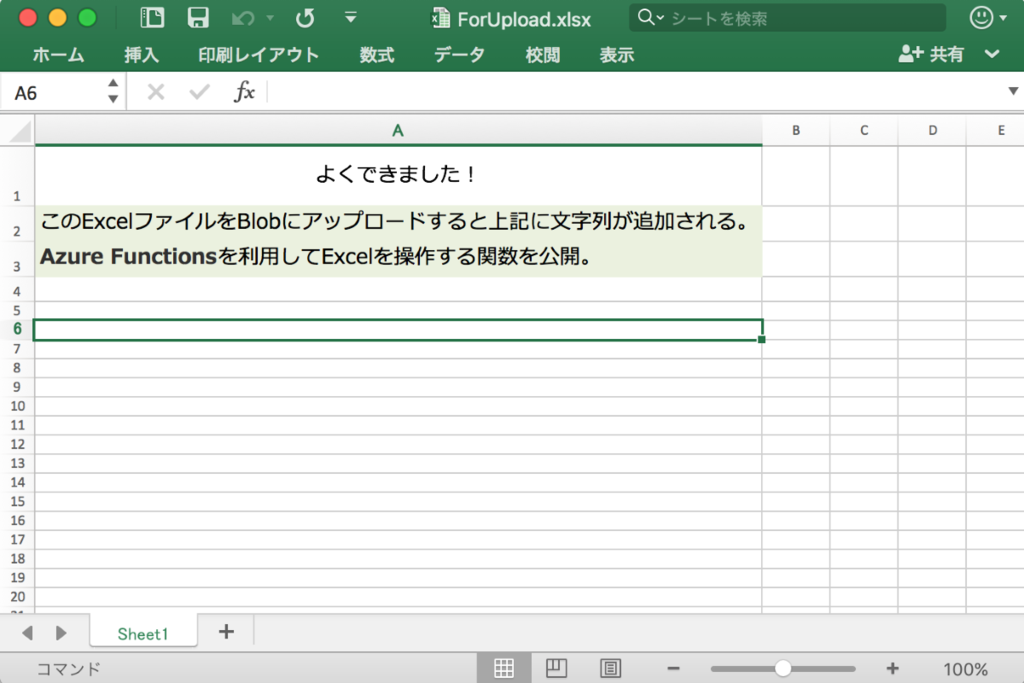
Task: Click the コマンド status bar text
Action: 69,669
